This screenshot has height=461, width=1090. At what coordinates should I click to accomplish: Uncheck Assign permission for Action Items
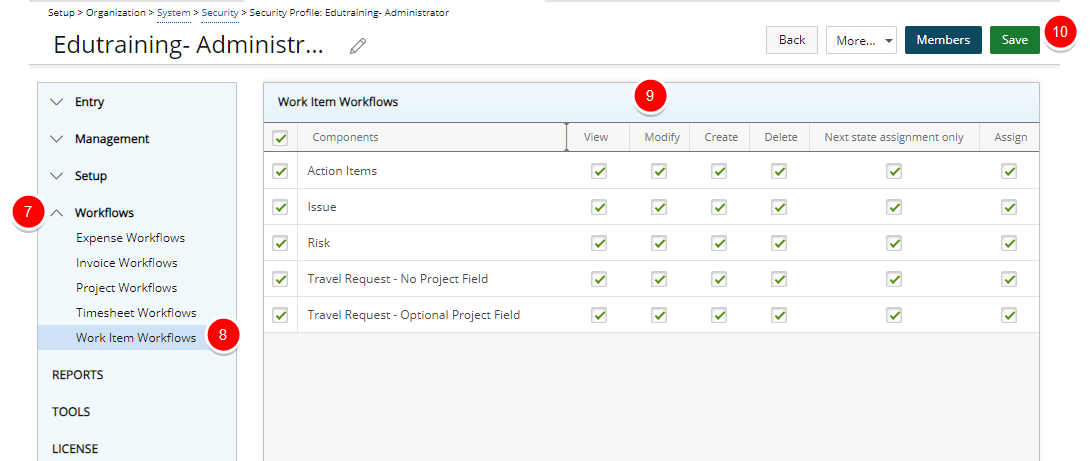[x=1009, y=171]
